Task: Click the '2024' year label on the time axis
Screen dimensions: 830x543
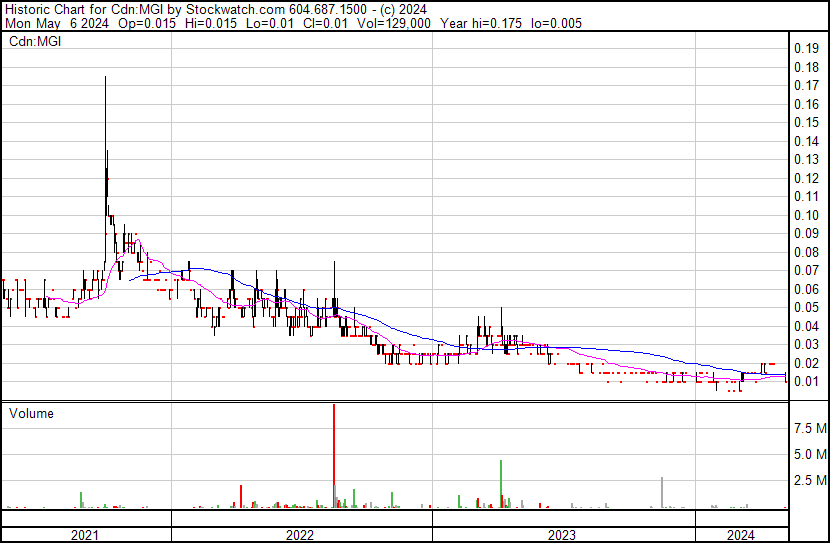Action: 741,535
